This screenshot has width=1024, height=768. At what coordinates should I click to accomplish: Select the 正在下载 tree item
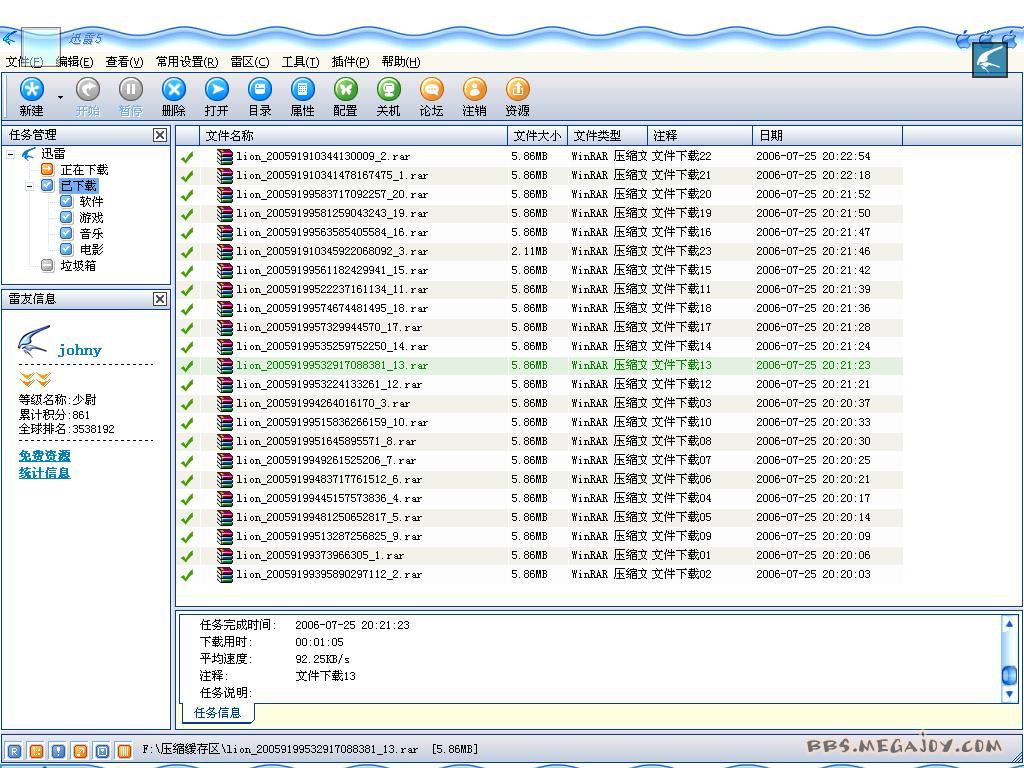[x=84, y=170]
